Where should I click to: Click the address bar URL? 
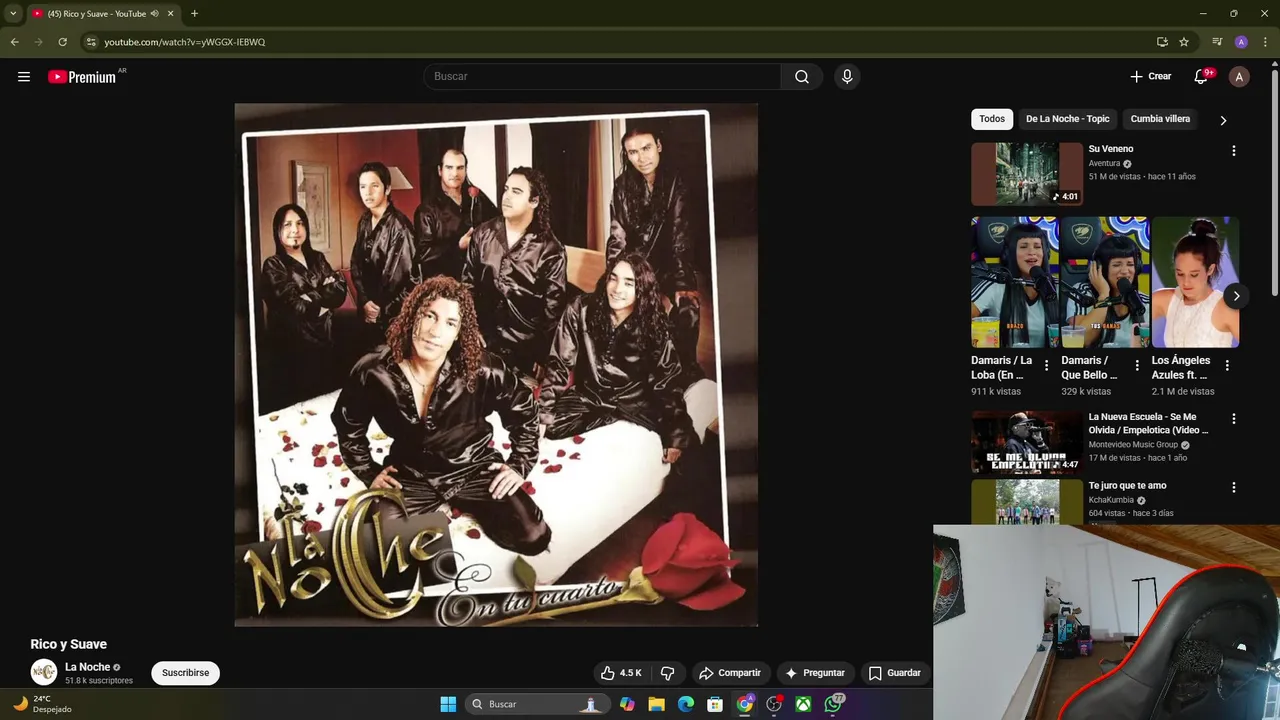coord(185,42)
